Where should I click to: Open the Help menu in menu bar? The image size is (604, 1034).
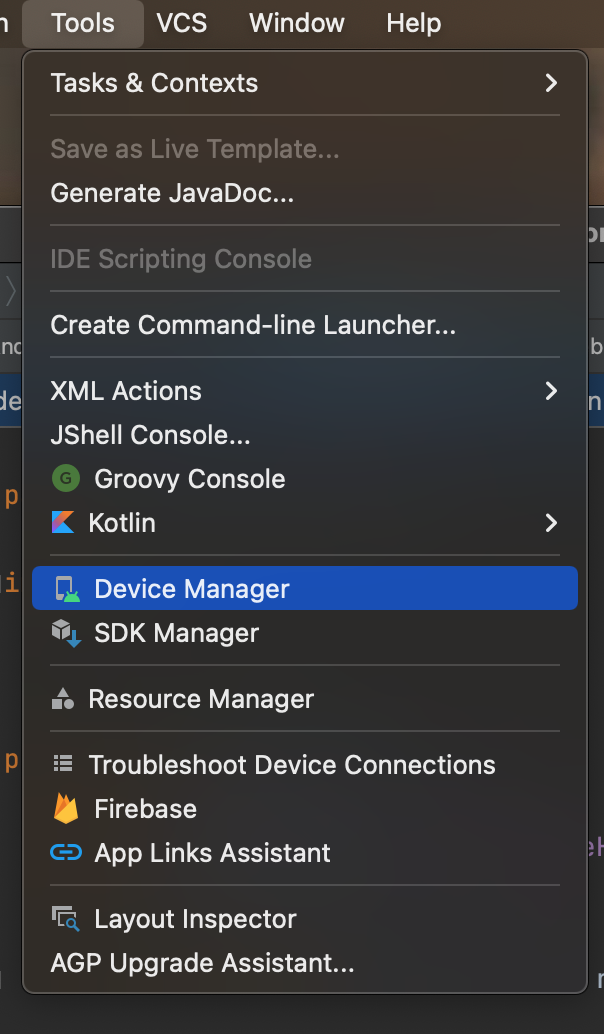click(414, 22)
